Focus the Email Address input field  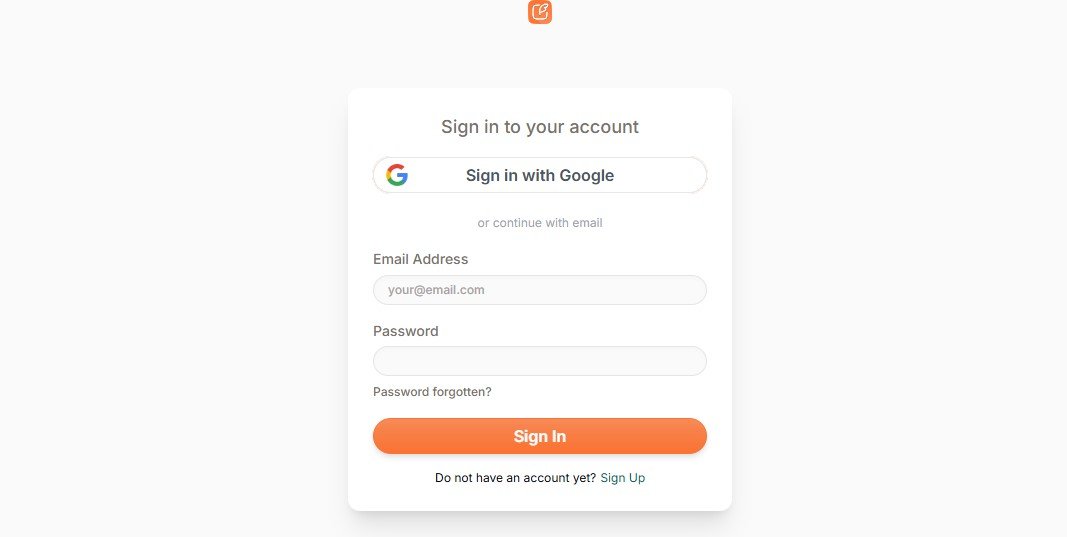pyautogui.click(x=540, y=290)
